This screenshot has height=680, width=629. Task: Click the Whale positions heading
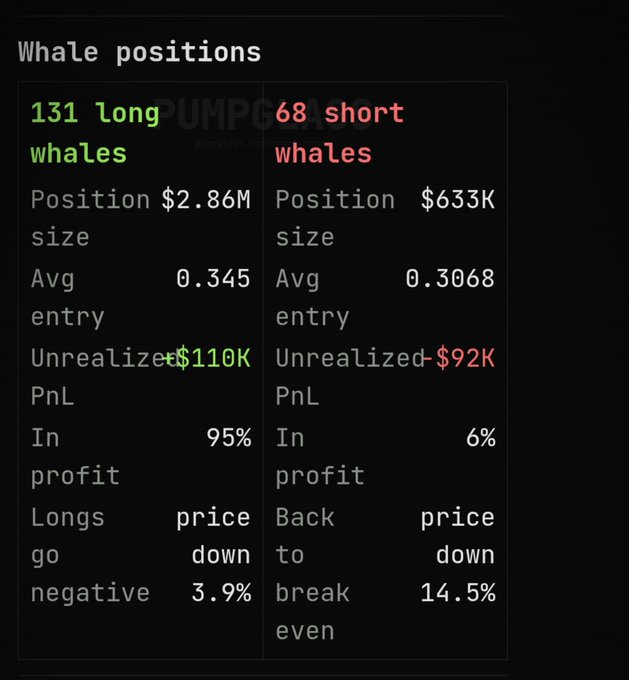(139, 53)
